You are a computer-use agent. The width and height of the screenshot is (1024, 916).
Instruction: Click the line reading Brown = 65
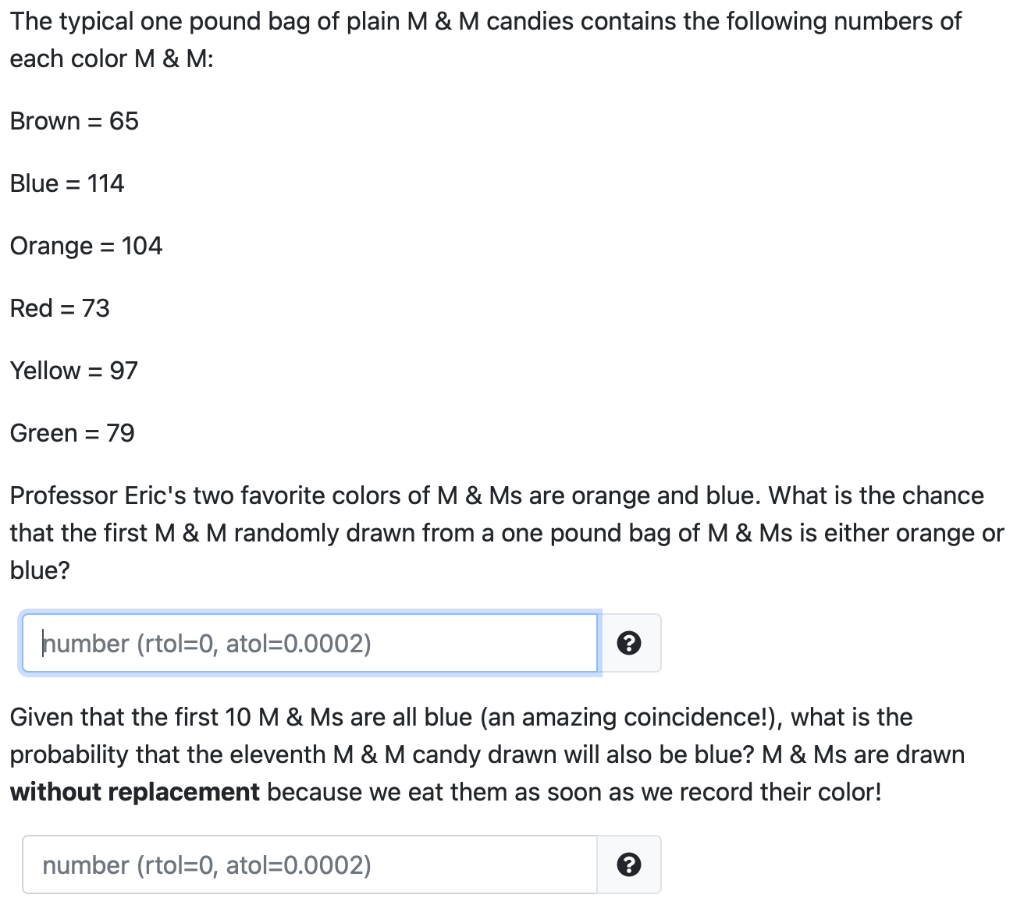click(x=74, y=121)
